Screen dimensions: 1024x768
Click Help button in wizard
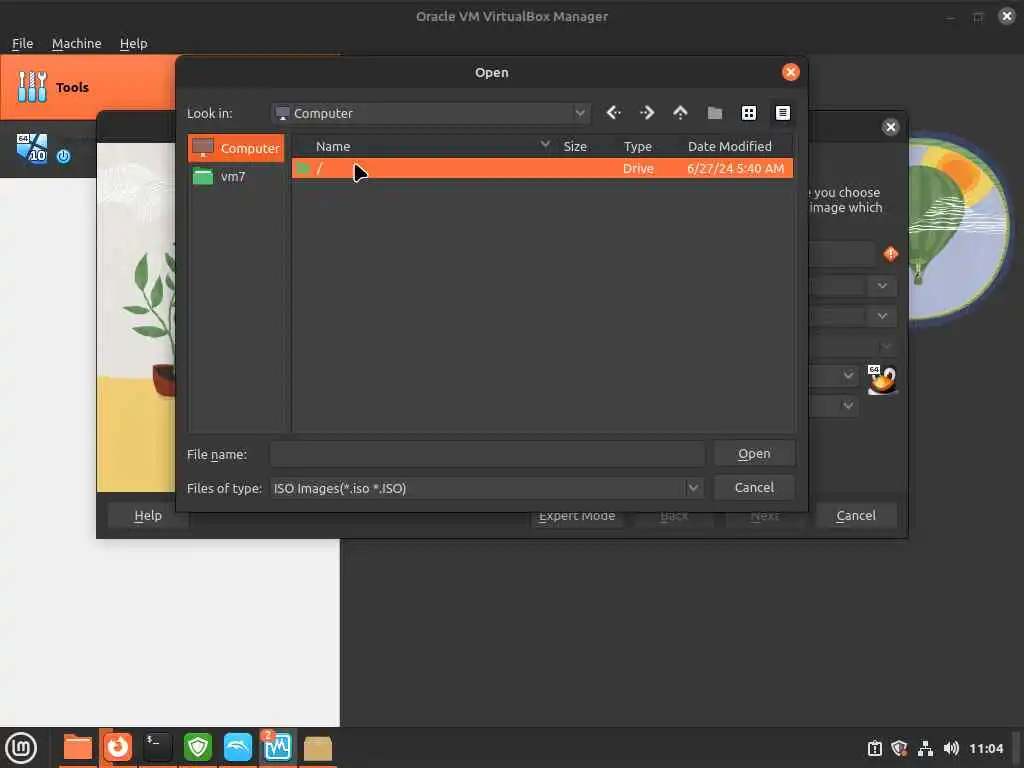(148, 515)
